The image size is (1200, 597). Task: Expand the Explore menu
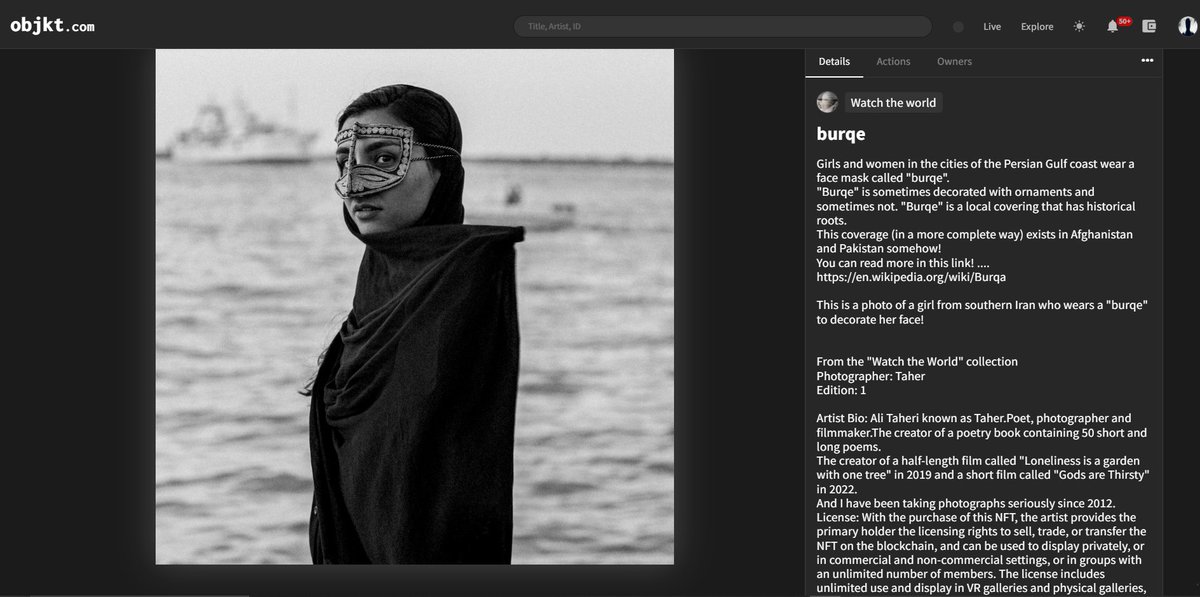coord(1037,27)
